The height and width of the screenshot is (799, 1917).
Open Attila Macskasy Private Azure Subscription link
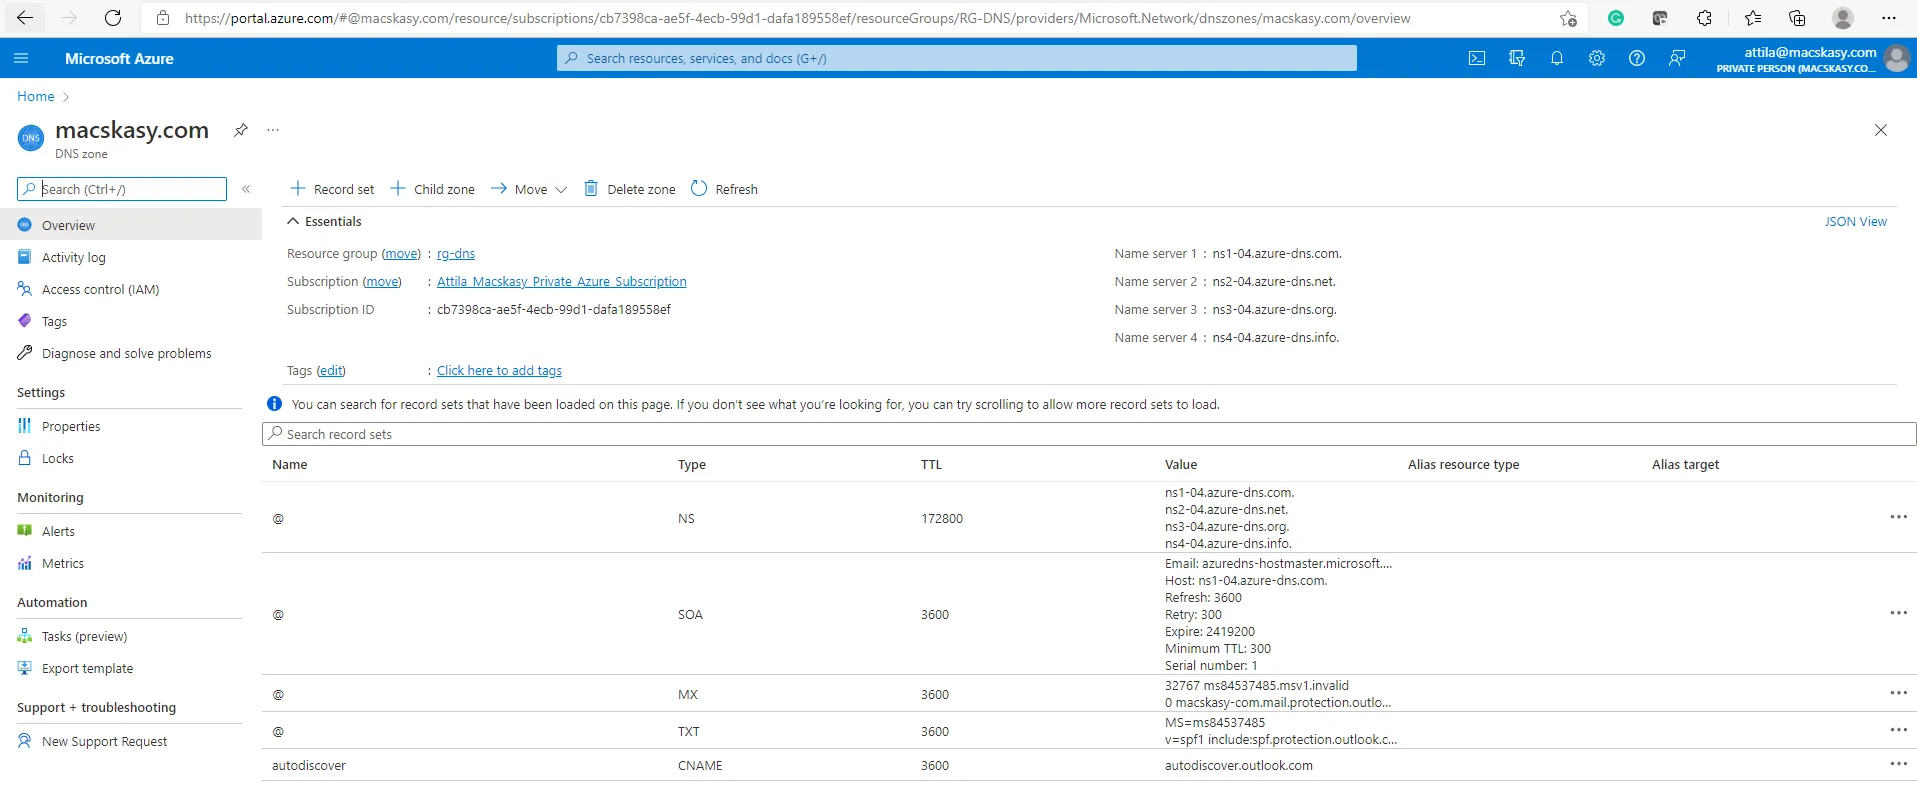click(x=562, y=282)
